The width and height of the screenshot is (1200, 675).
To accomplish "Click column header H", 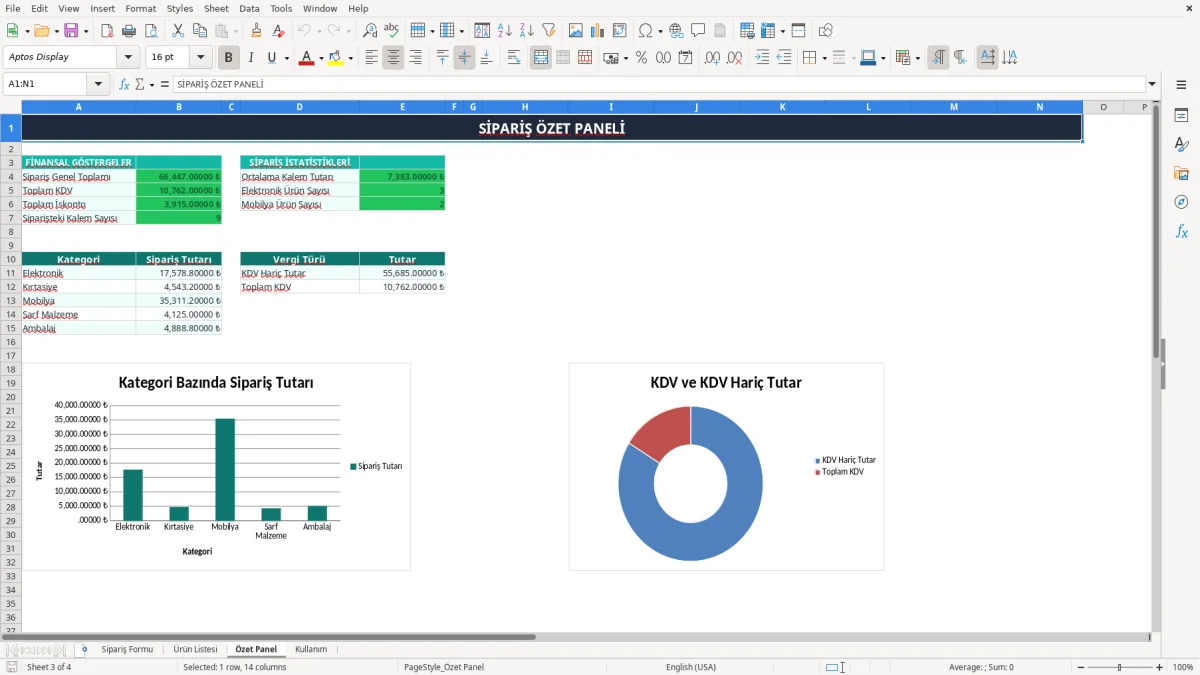I will click(x=524, y=107).
